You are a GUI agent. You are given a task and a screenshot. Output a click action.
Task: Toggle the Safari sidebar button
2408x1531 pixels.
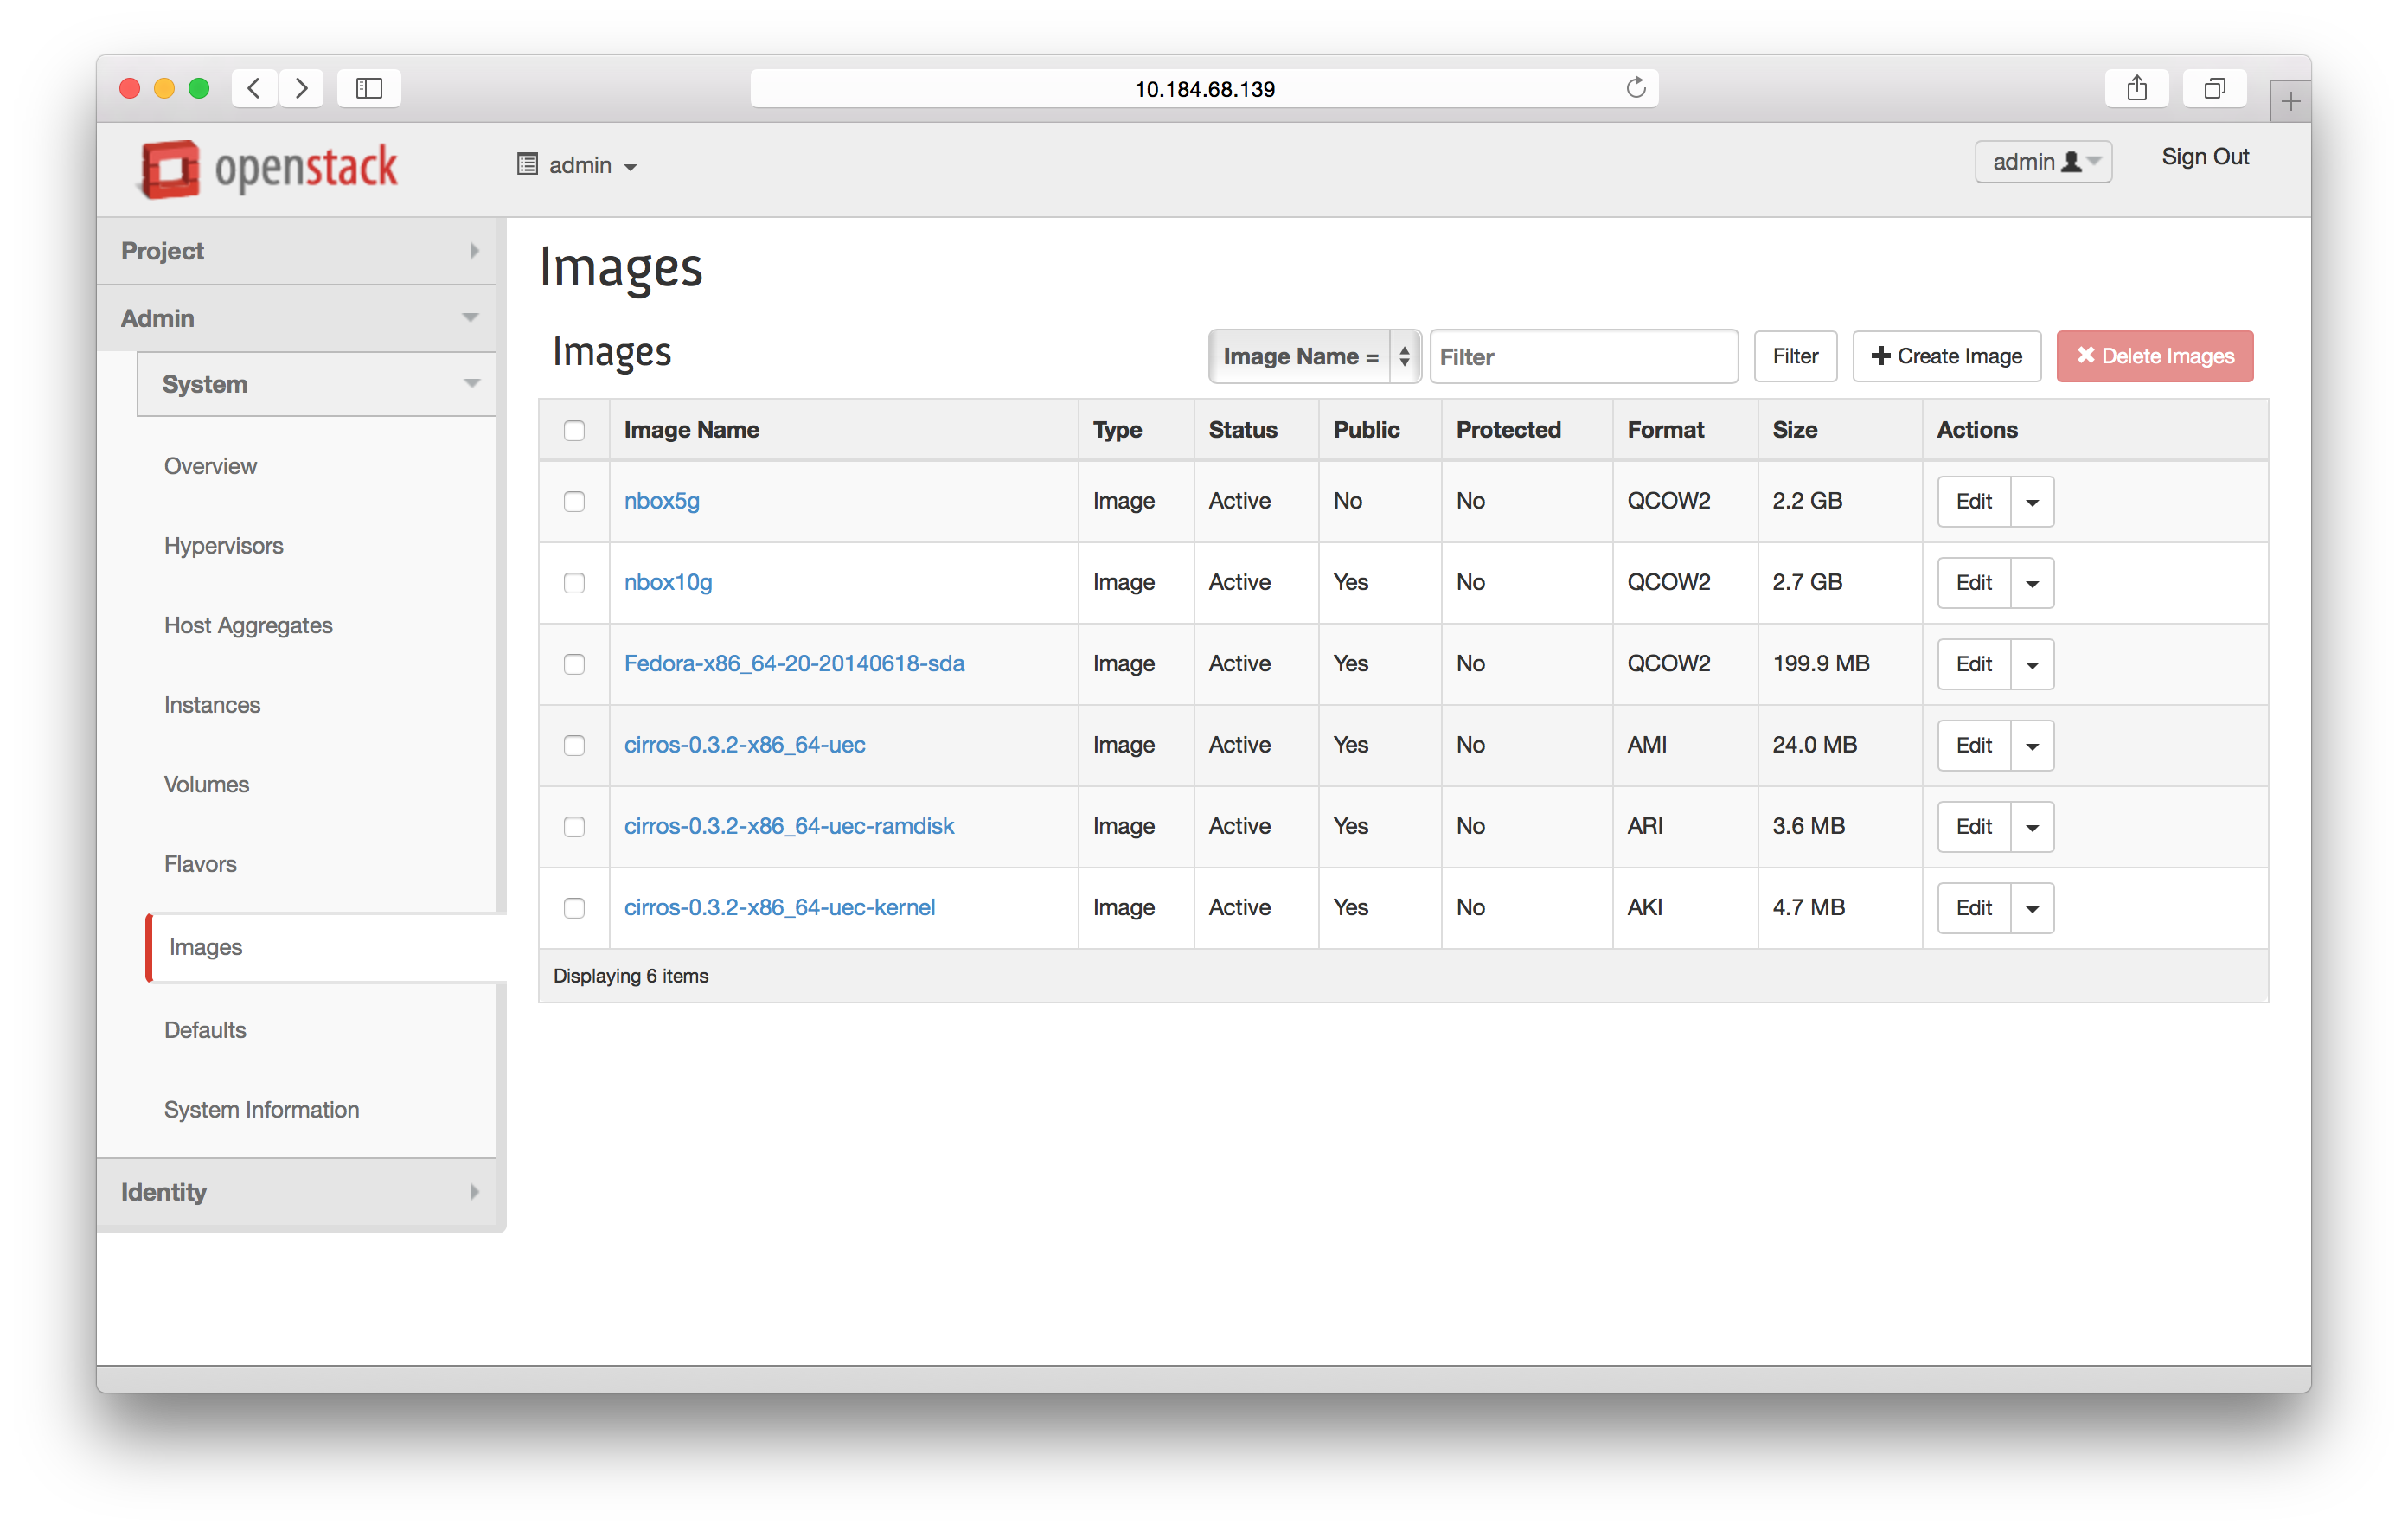tap(369, 88)
